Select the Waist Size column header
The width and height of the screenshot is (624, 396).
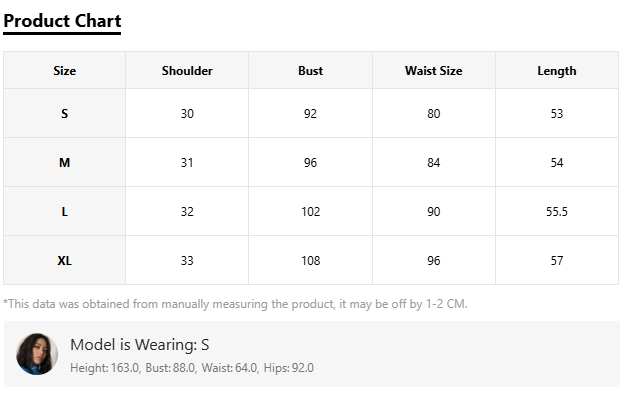coord(434,71)
